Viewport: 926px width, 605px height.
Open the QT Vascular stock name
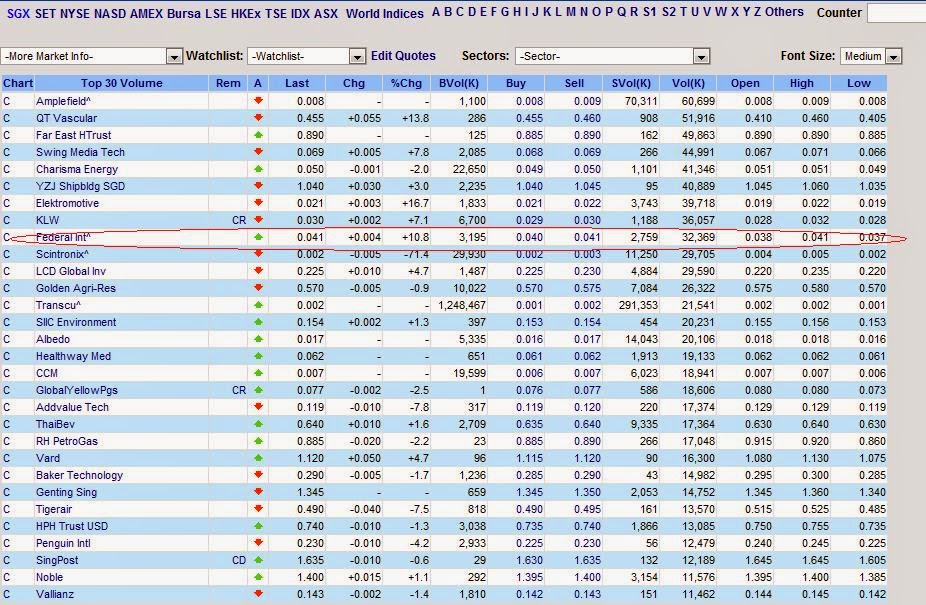point(66,118)
